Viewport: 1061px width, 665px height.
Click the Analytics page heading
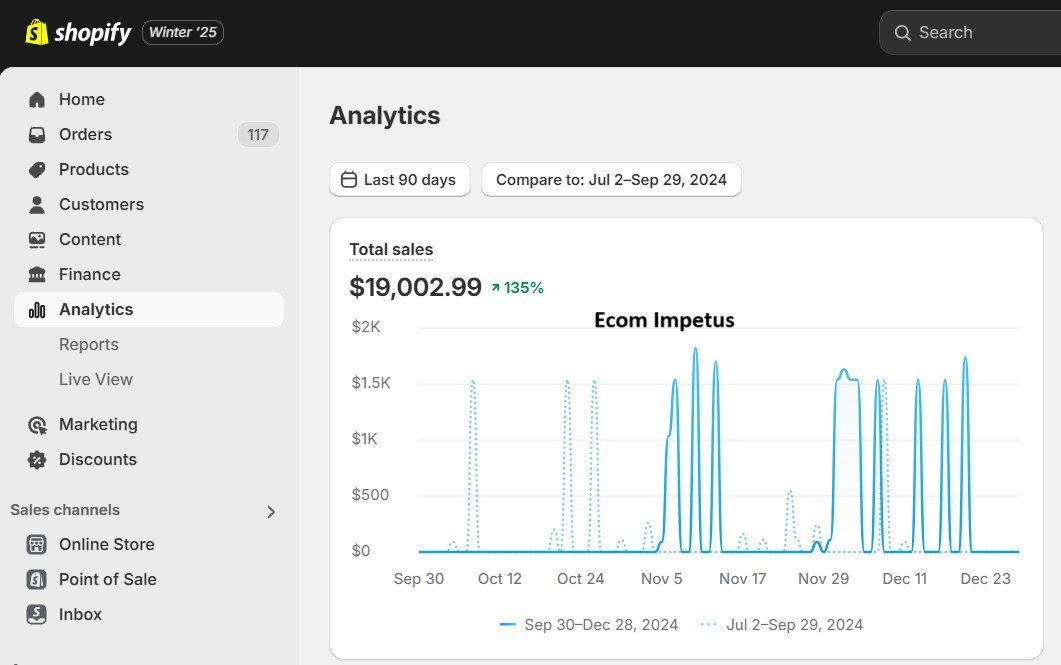(384, 116)
